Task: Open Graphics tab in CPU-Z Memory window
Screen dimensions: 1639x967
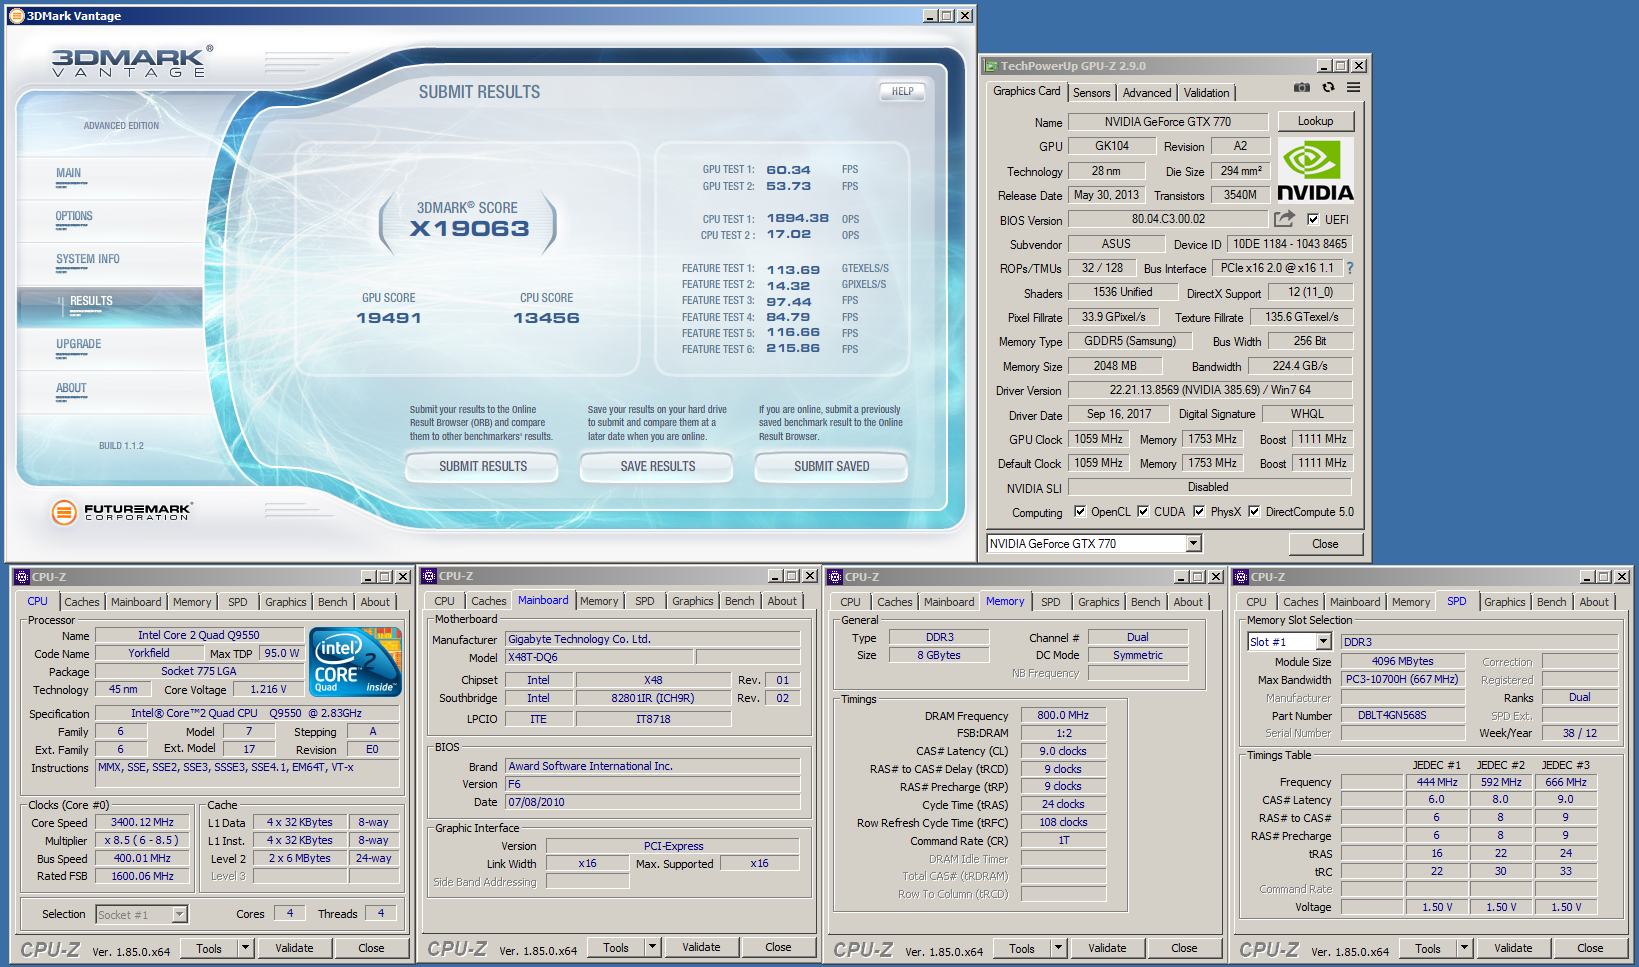Action: (x=1099, y=602)
